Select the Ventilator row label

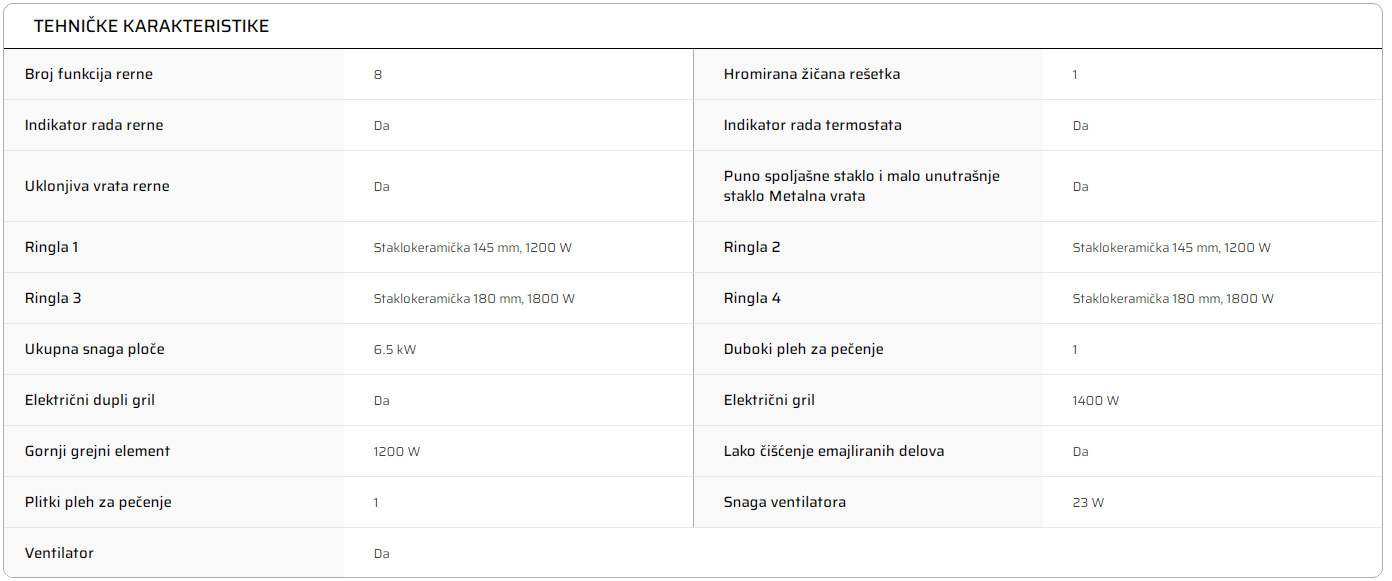point(59,553)
